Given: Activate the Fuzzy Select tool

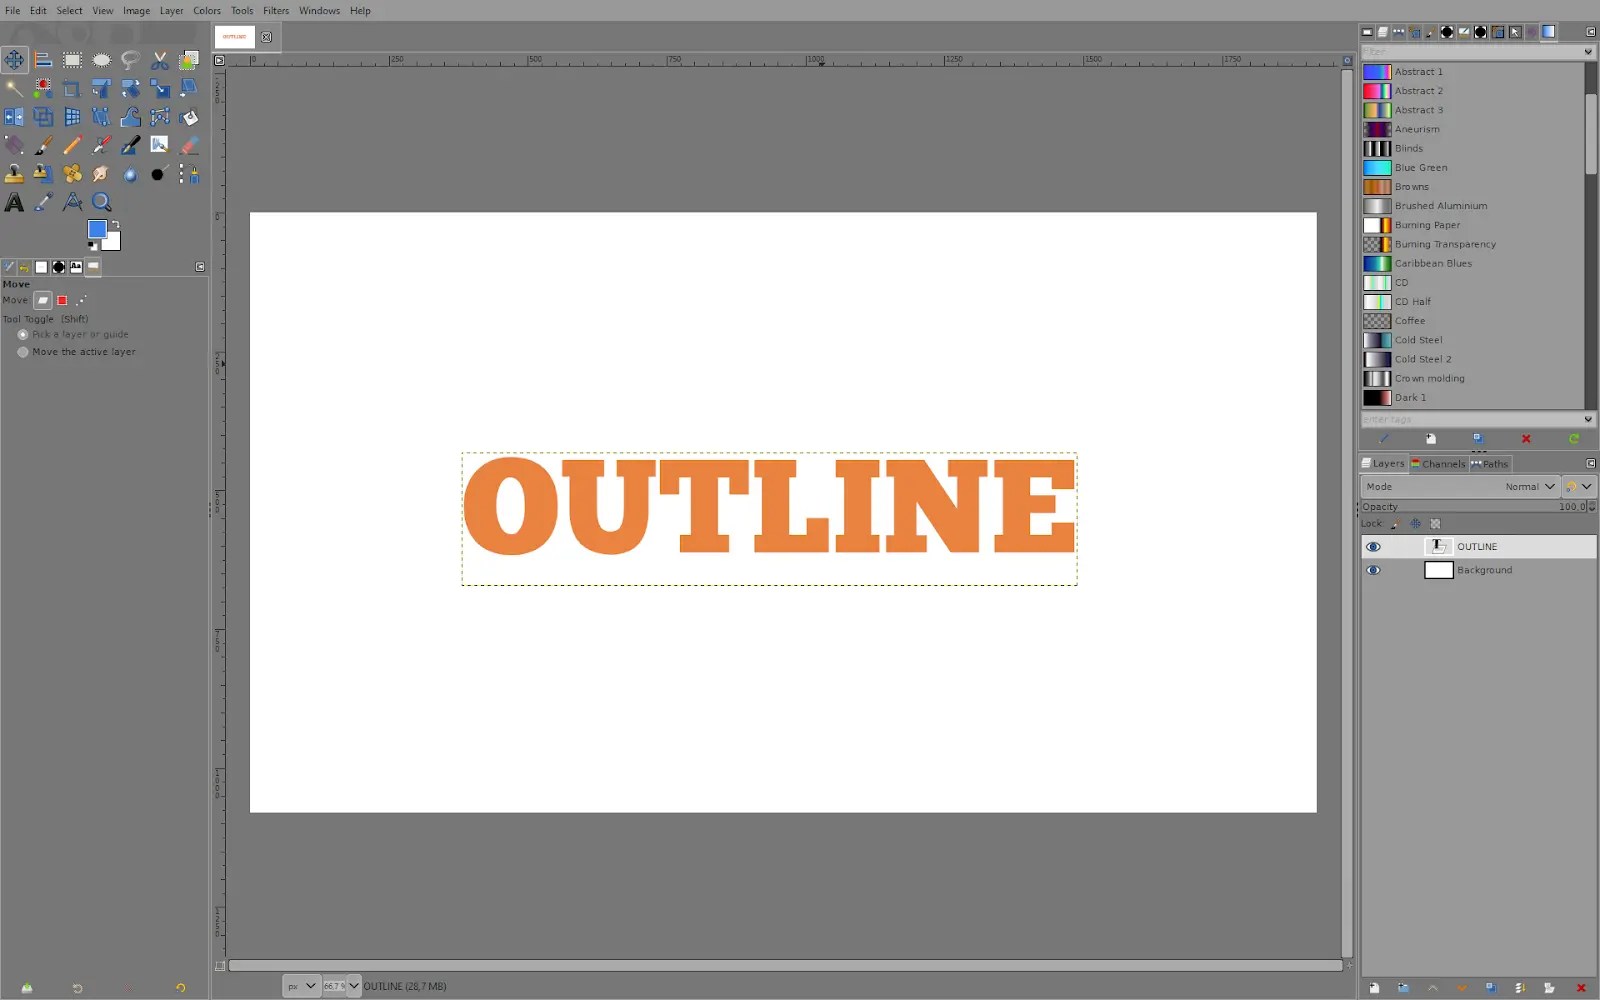Looking at the screenshot, I should click(x=14, y=87).
